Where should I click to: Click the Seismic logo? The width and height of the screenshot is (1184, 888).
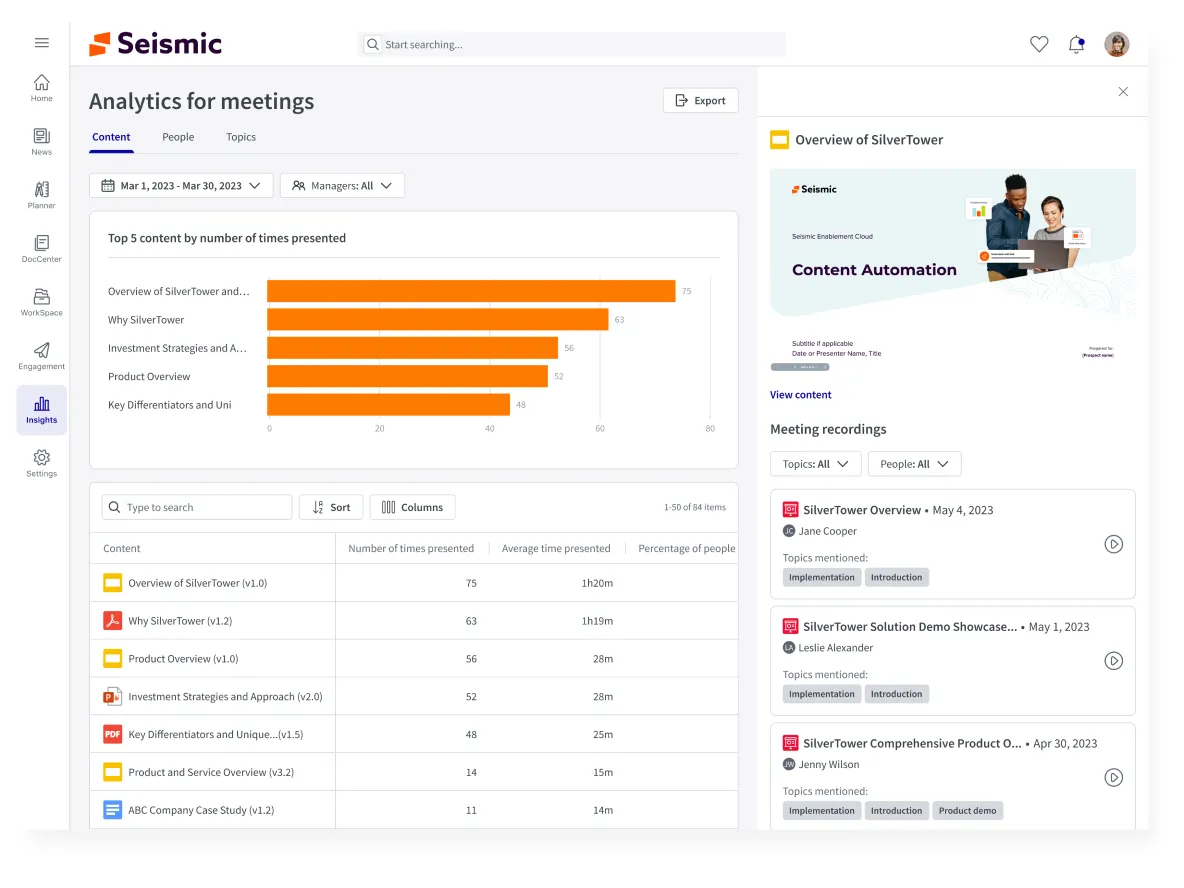click(x=156, y=44)
